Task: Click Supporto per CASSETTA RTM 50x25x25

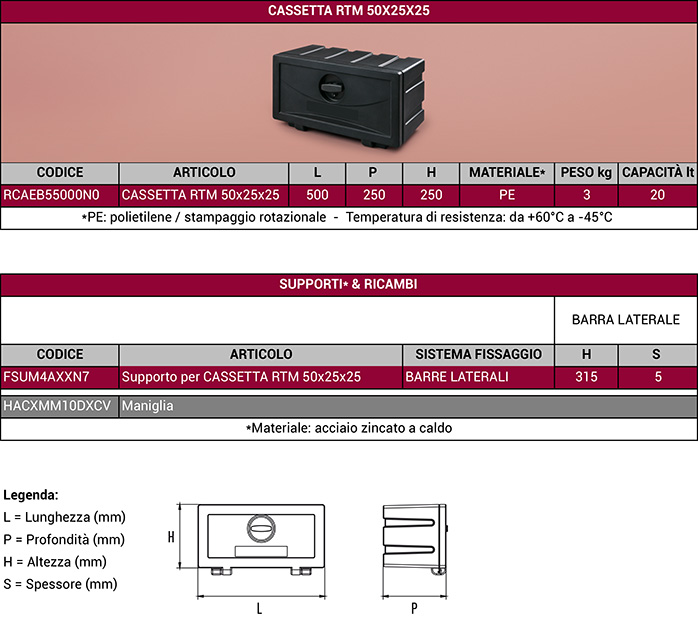Action: coord(241,377)
